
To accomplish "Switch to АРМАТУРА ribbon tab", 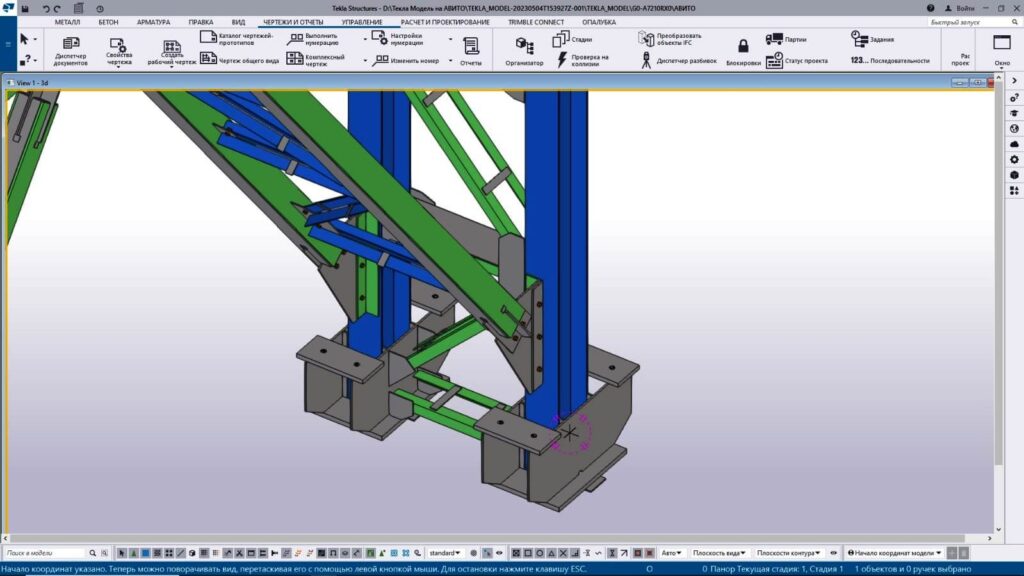I will tap(153, 22).
